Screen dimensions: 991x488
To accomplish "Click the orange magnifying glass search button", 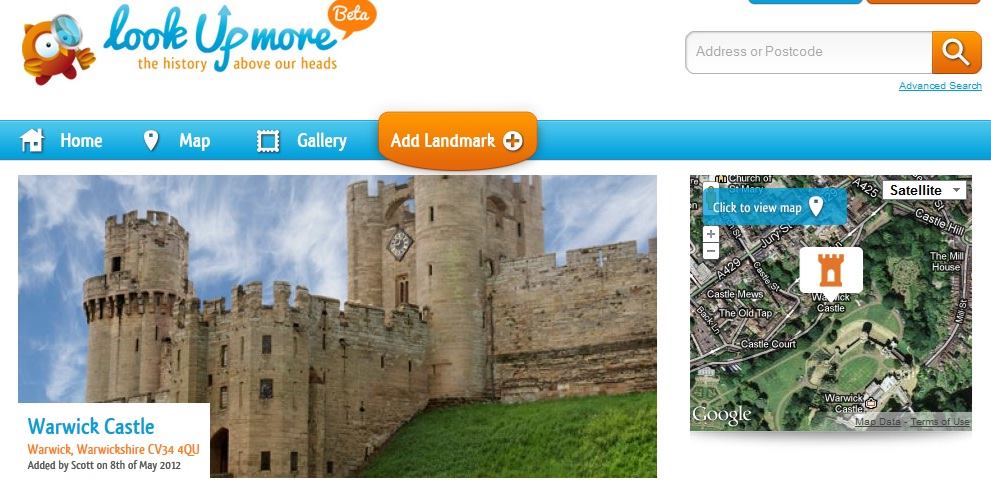I will (956, 52).
